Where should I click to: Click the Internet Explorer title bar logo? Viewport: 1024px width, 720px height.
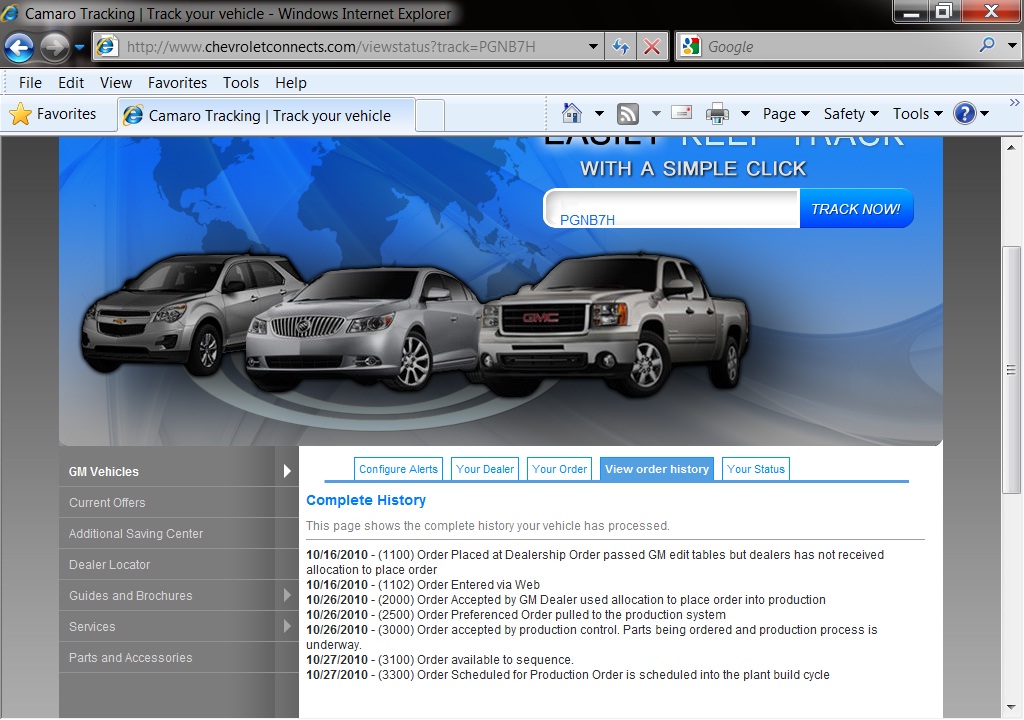point(10,12)
